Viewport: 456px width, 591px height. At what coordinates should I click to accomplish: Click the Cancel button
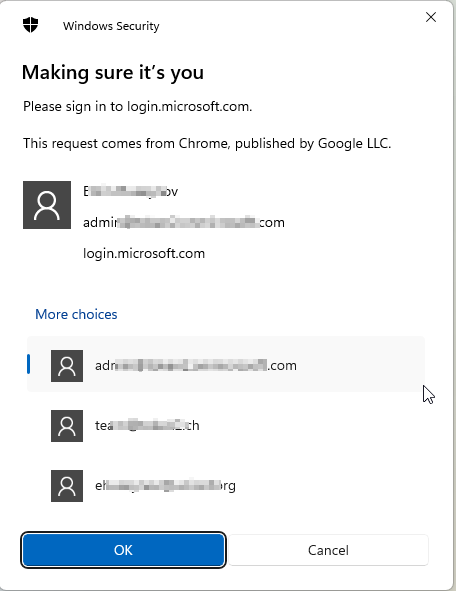pyautogui.click(x=328, y=550)
